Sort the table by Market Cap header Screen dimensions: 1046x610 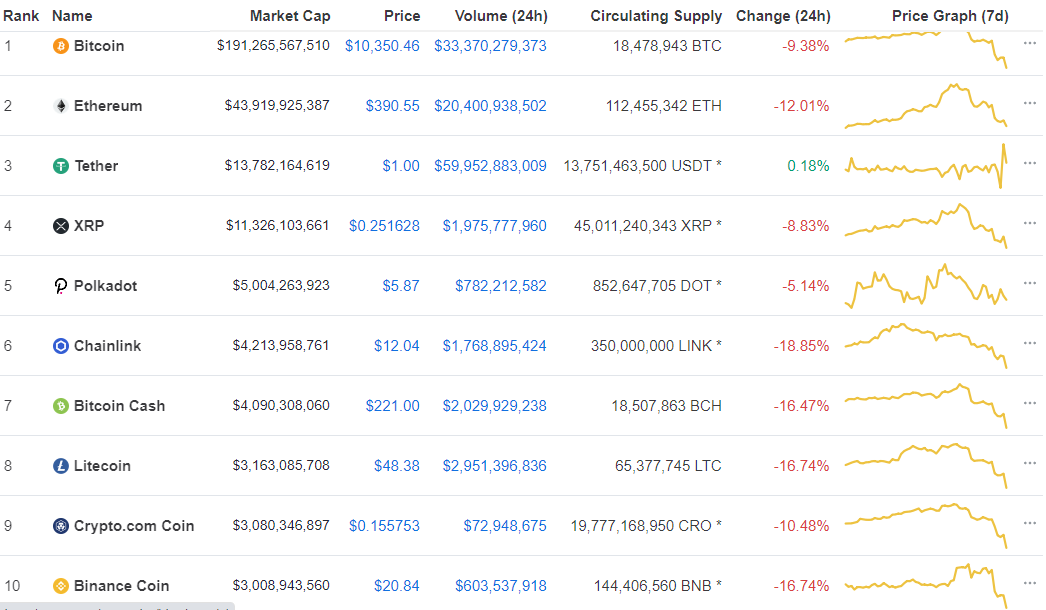tap(290, 16)
